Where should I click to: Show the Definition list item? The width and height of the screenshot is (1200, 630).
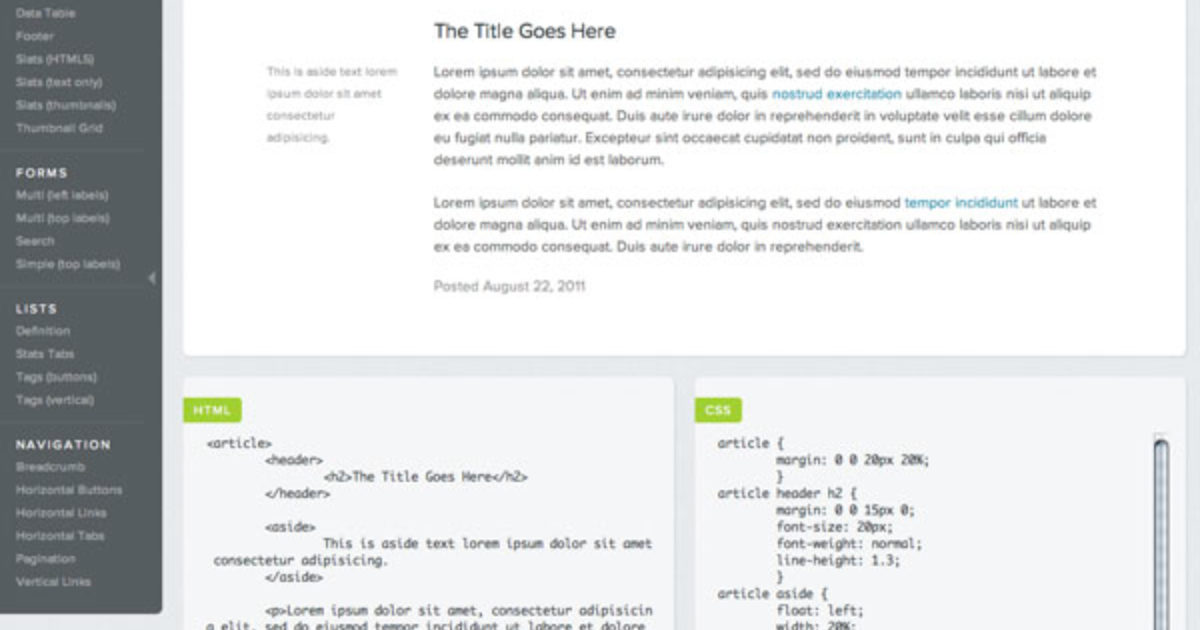pyautogui.click(x=43, y=331)
